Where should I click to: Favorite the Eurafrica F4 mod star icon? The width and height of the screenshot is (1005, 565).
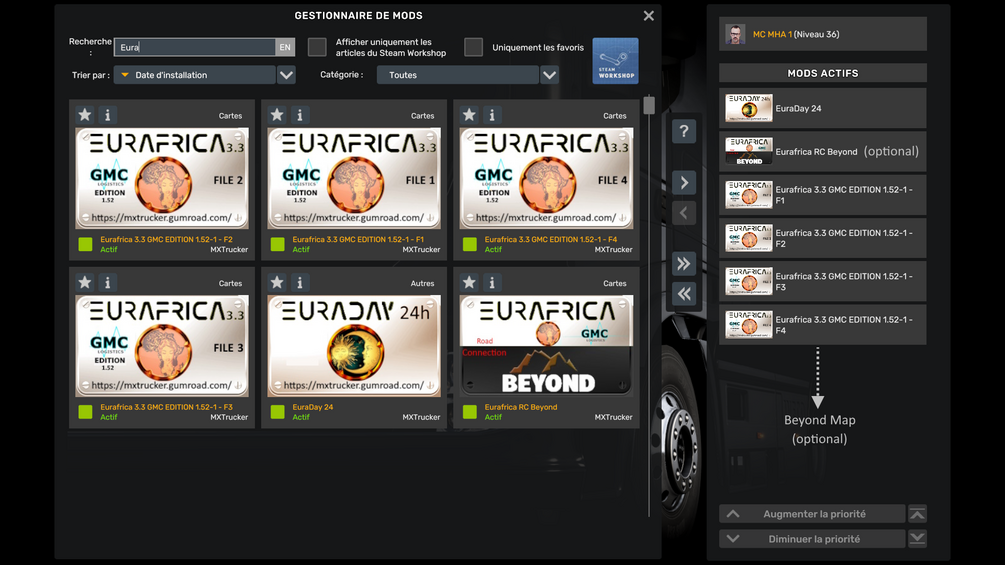469,115
